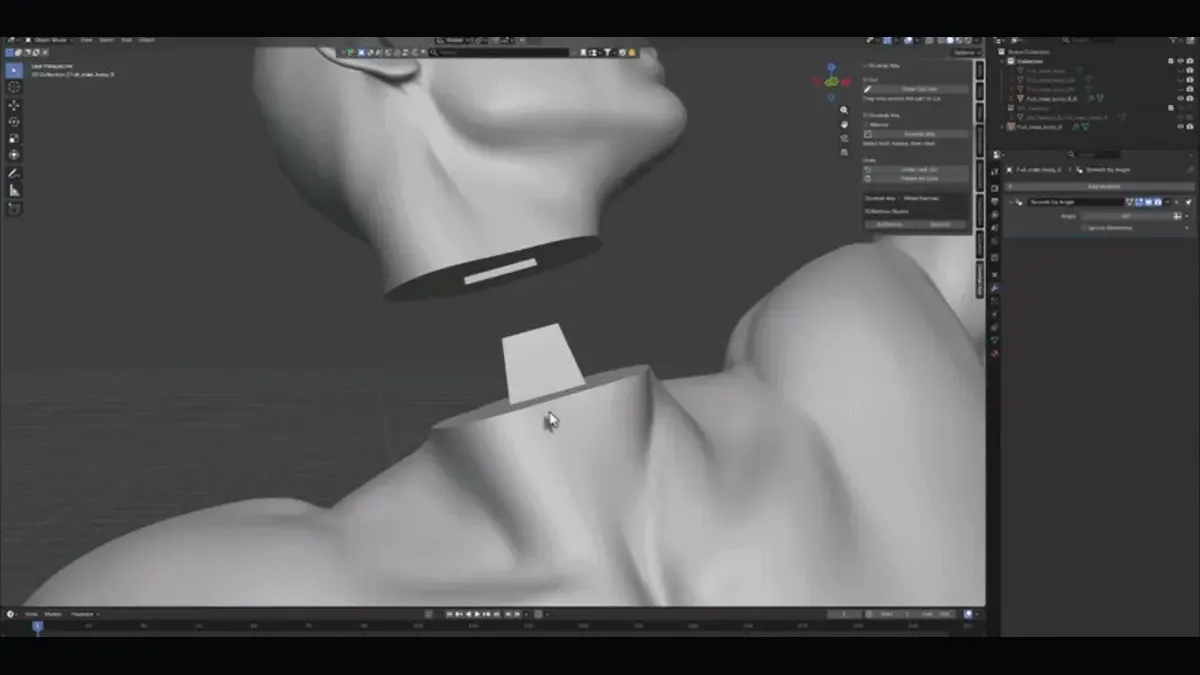Open the Tool tab in Properties editor

tap(995, 172)
